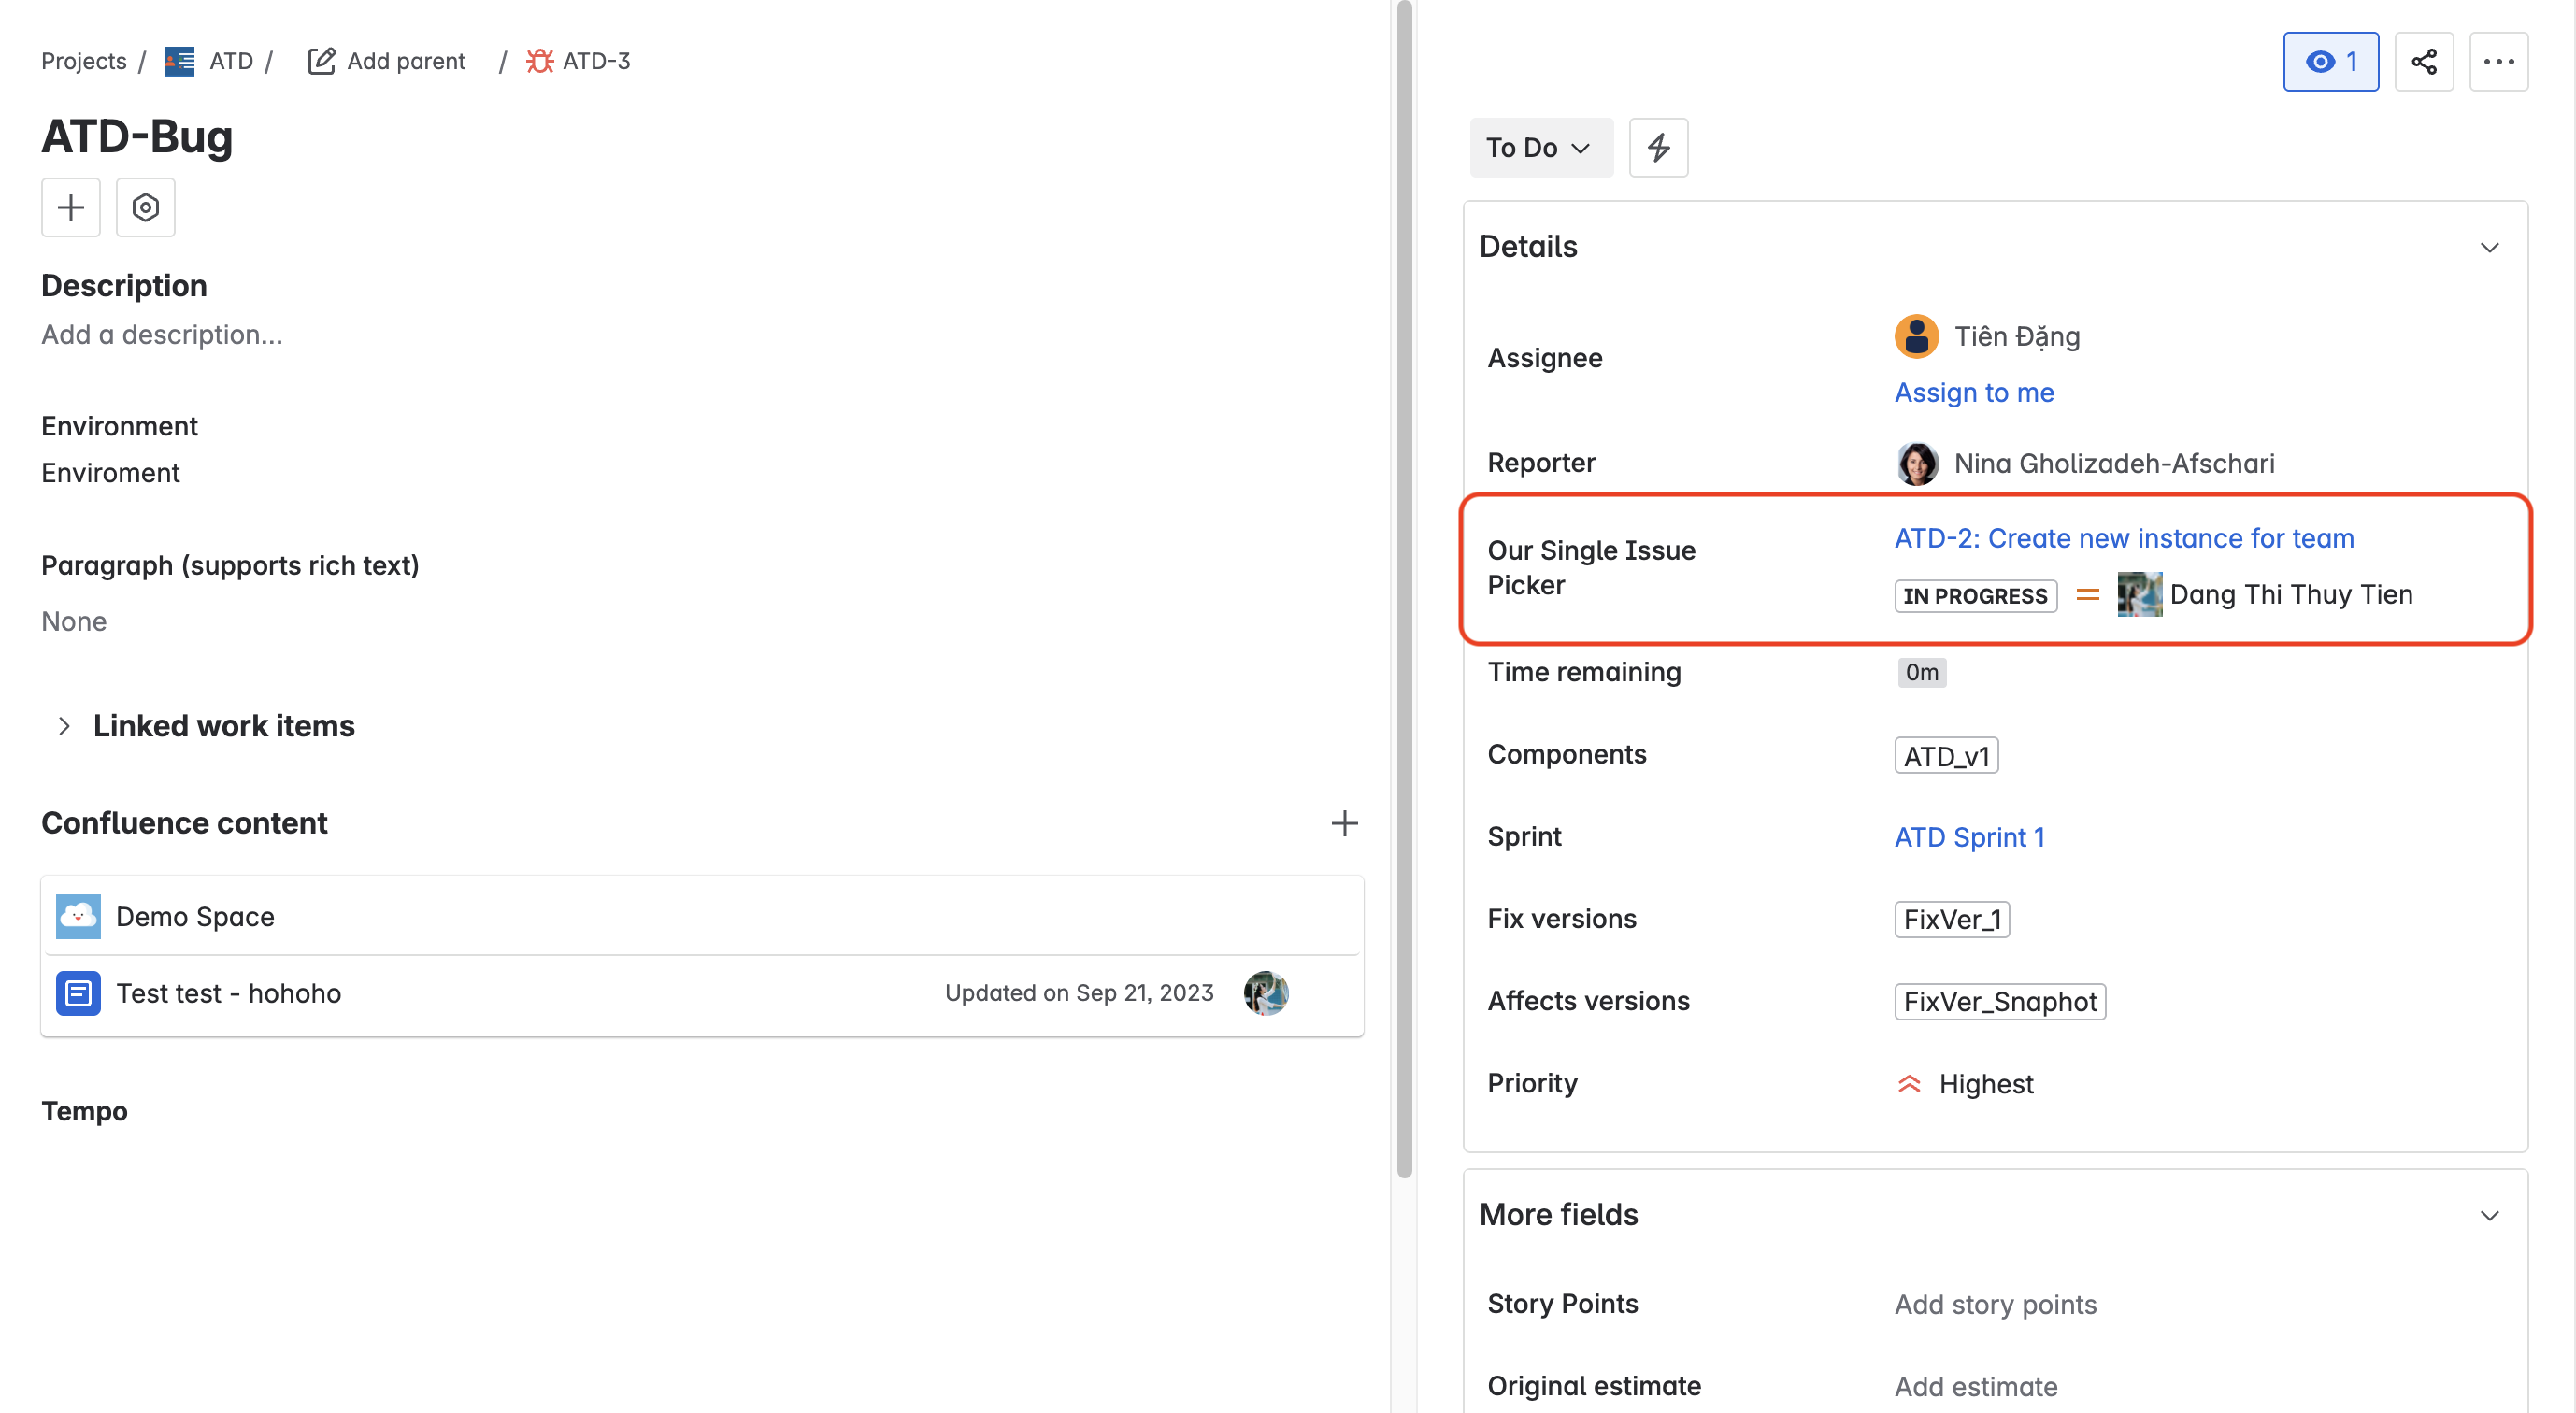The width and height of the screenshot is (2576, 1413).
Task: Click the Assign to me link
Action: (x=1973, y=392)
